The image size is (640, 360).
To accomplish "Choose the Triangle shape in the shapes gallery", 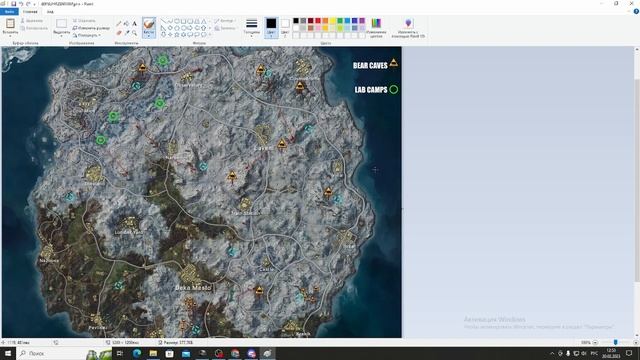I will [x=203, y=21].
